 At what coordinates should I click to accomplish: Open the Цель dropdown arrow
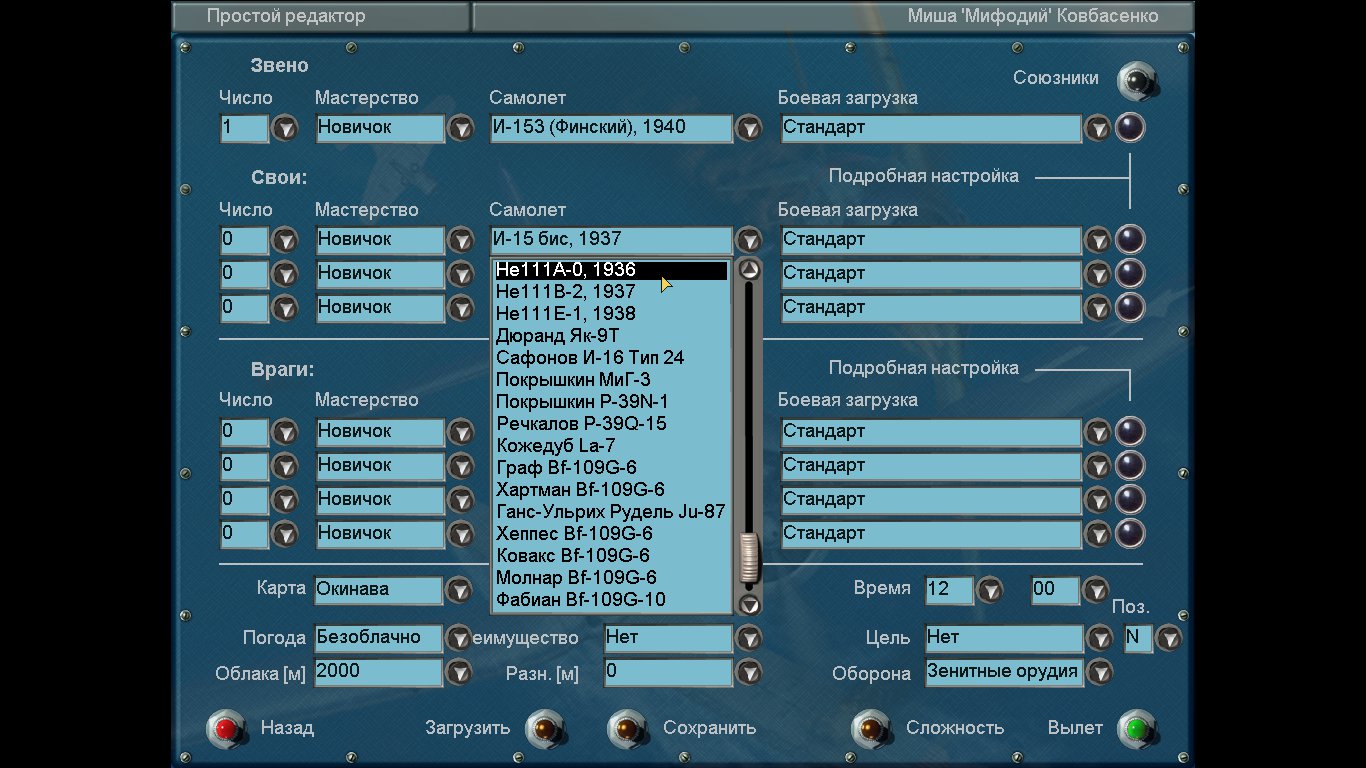point(1099,638)
